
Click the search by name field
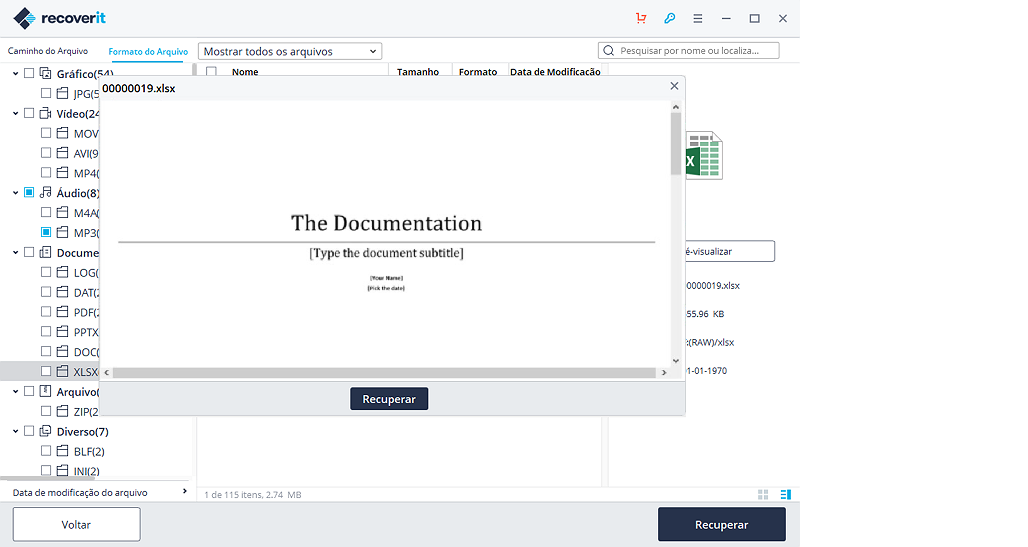coord(688,51)
